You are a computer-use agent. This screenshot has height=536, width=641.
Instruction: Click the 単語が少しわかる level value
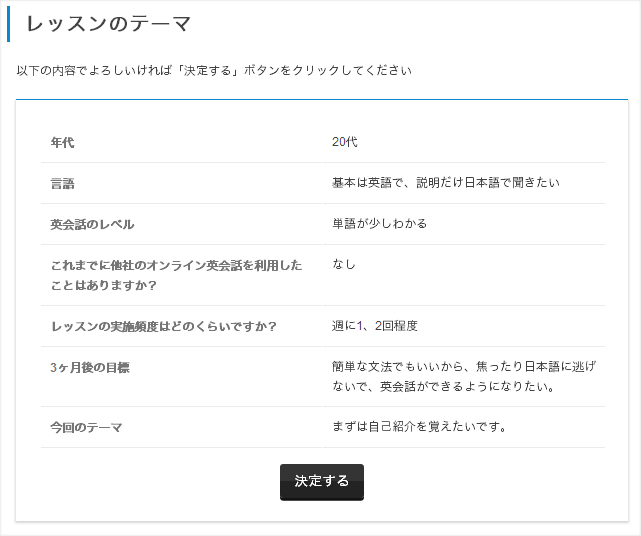click(379, 224)
